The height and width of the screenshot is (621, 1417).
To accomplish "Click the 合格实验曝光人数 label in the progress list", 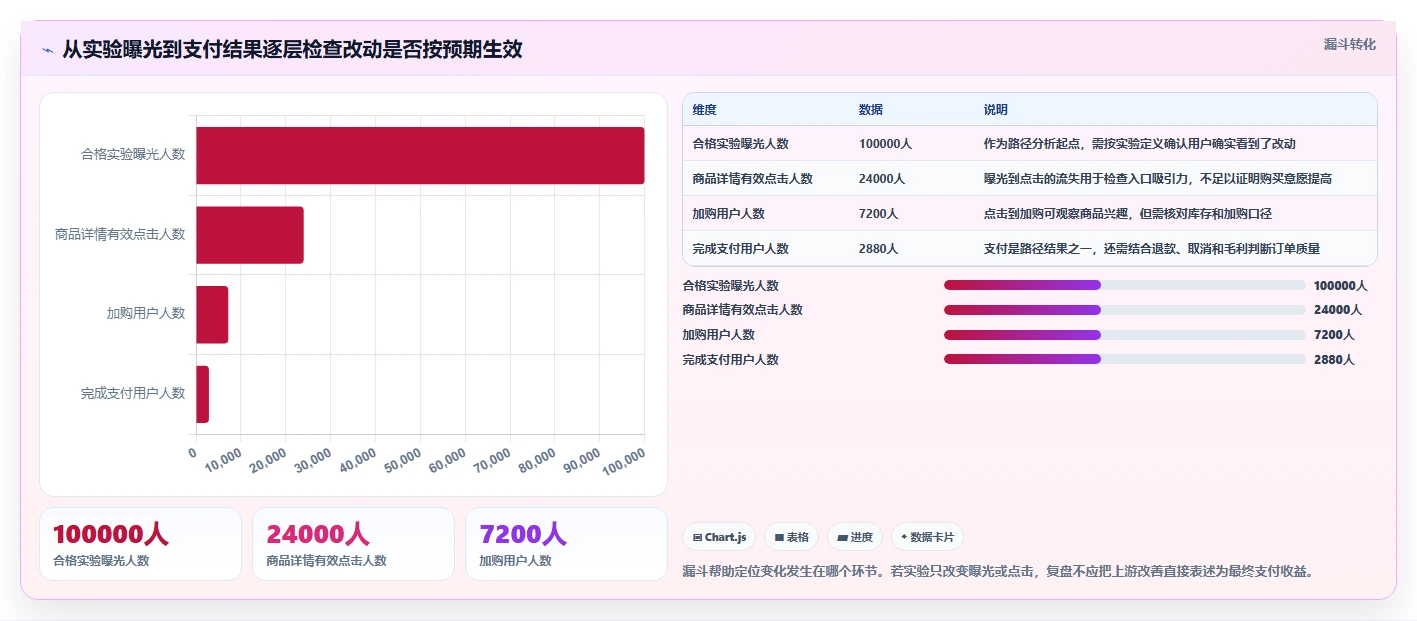I will 730,286.
